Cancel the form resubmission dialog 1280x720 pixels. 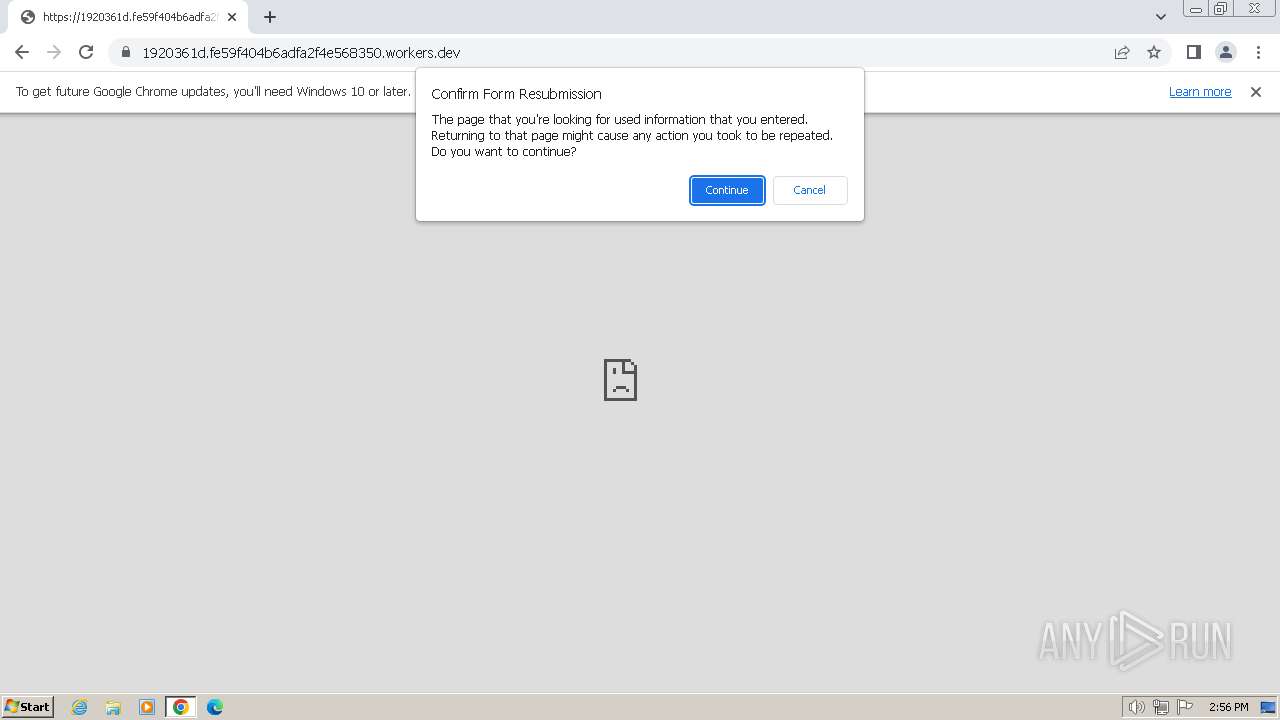point(810,190)
